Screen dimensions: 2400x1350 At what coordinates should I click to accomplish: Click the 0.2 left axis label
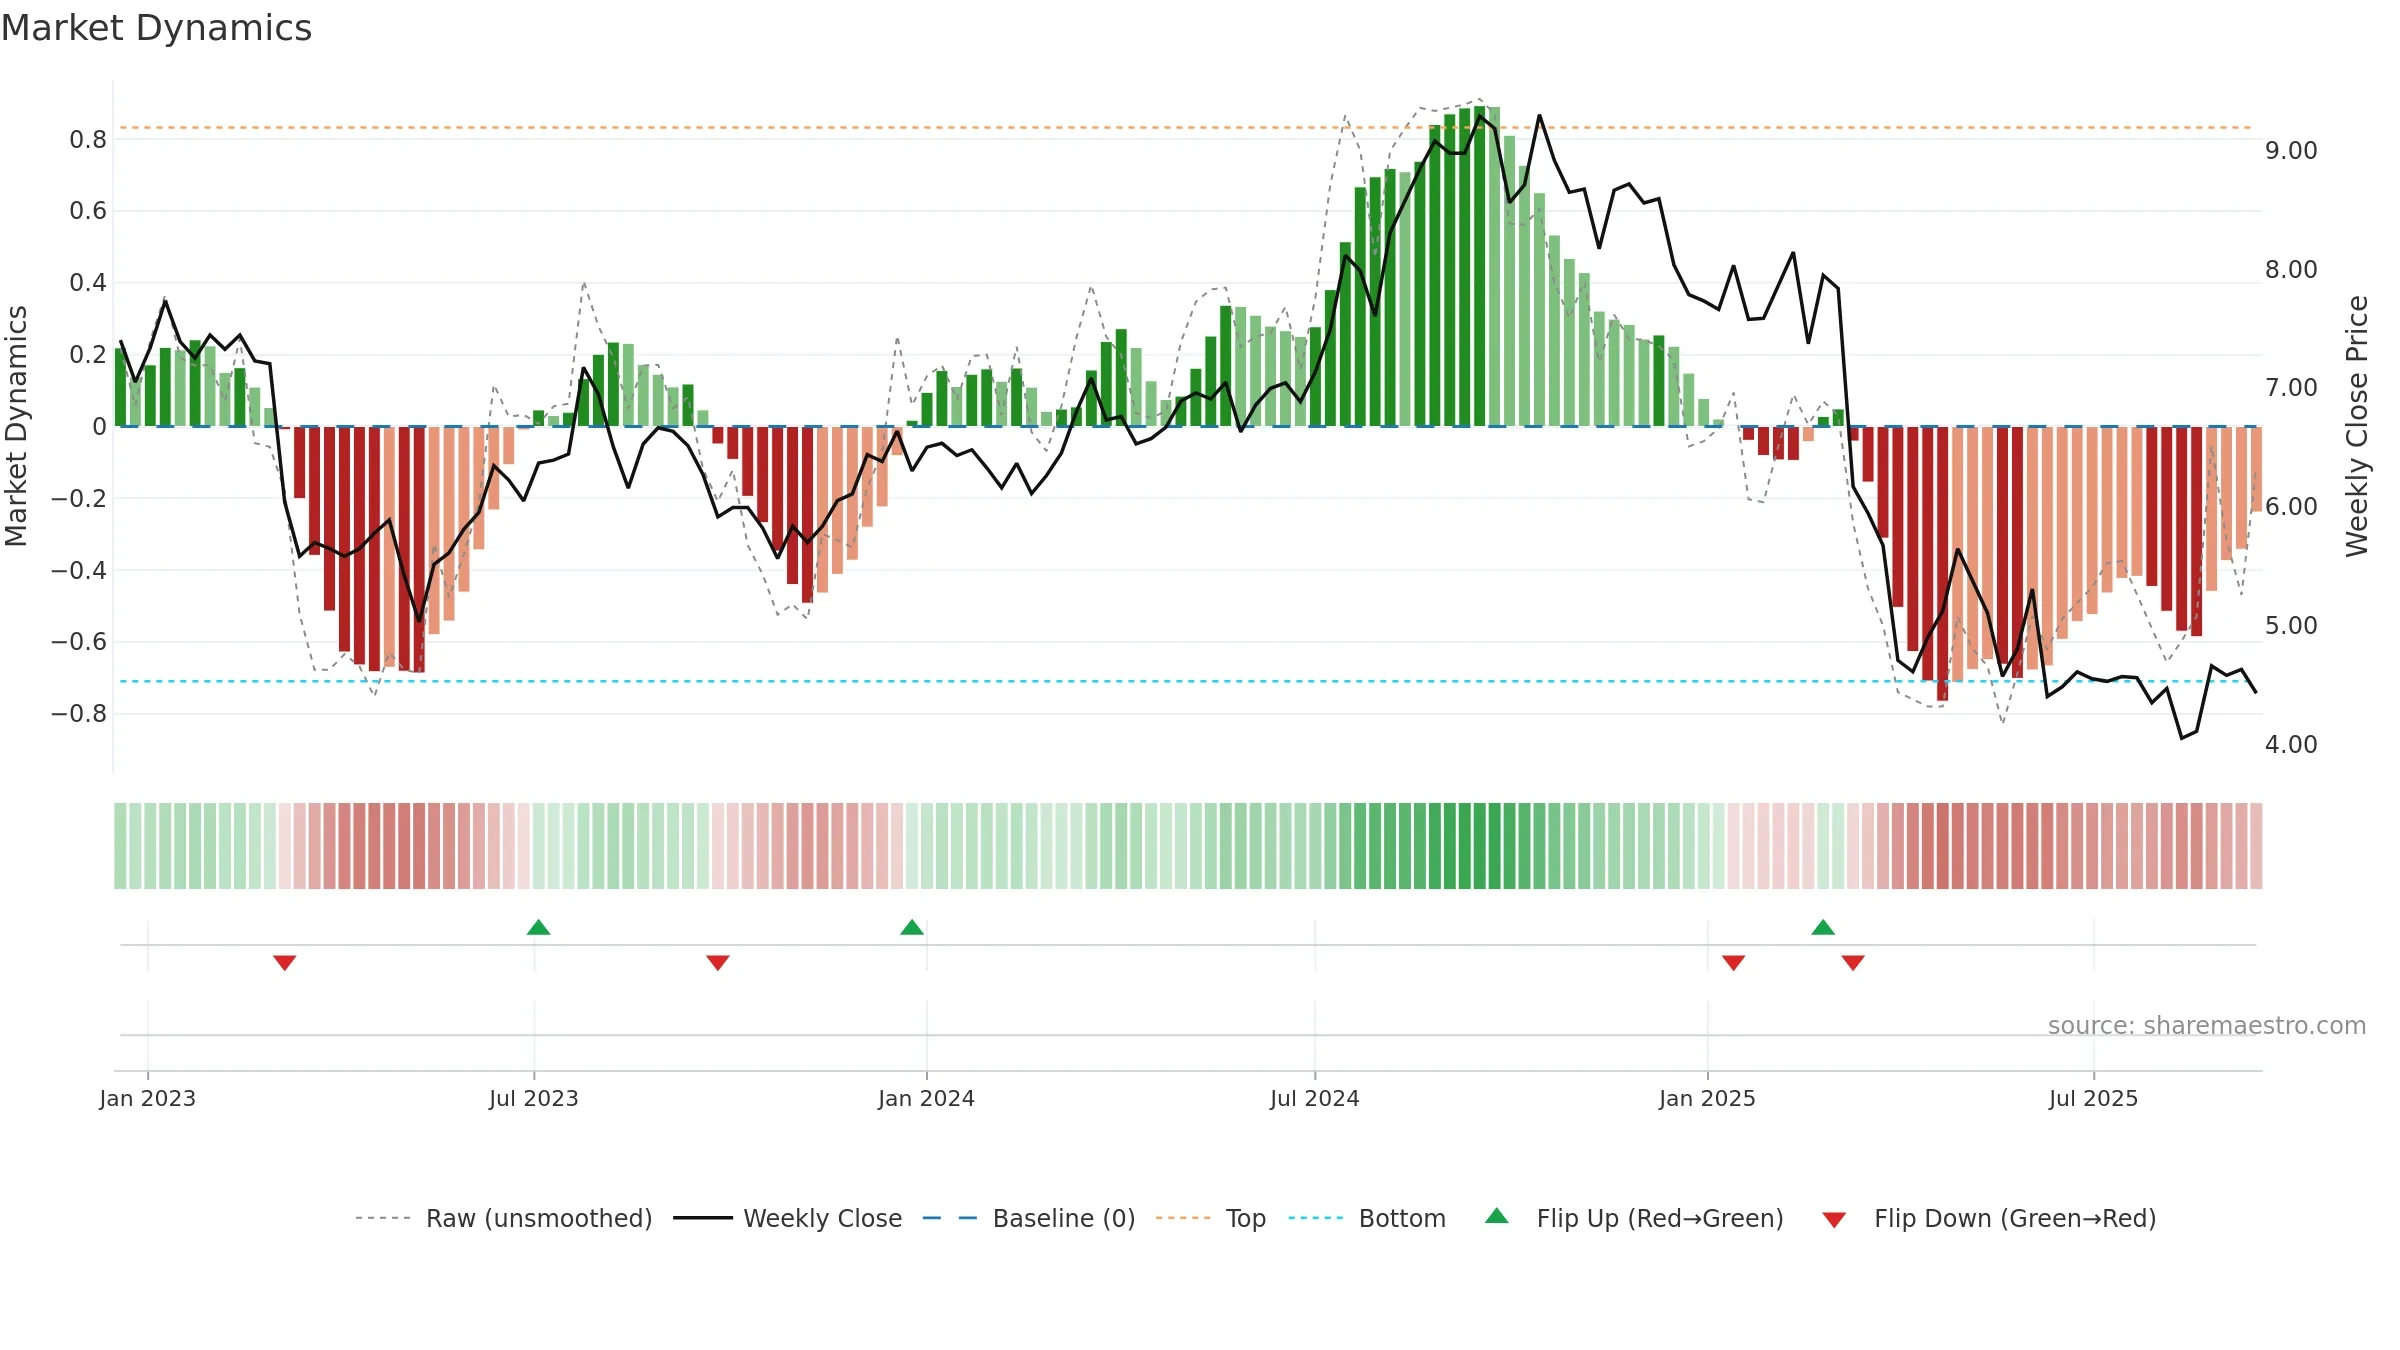(88, 355)
